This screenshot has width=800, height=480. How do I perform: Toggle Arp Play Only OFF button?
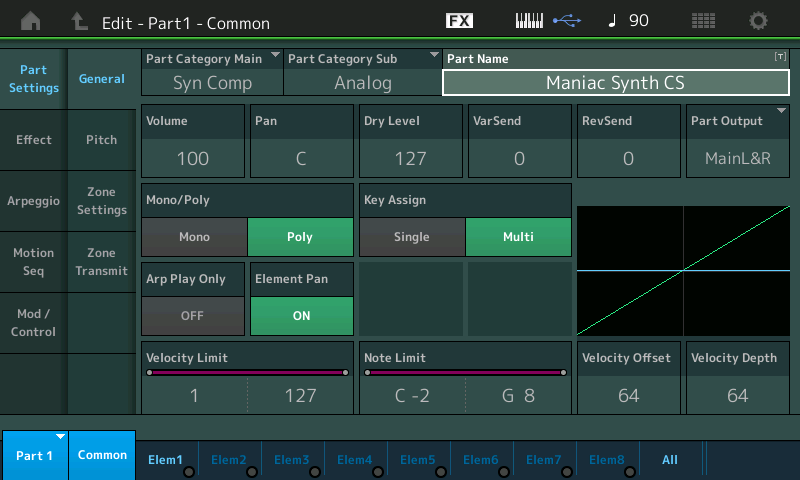click(194, 315)
